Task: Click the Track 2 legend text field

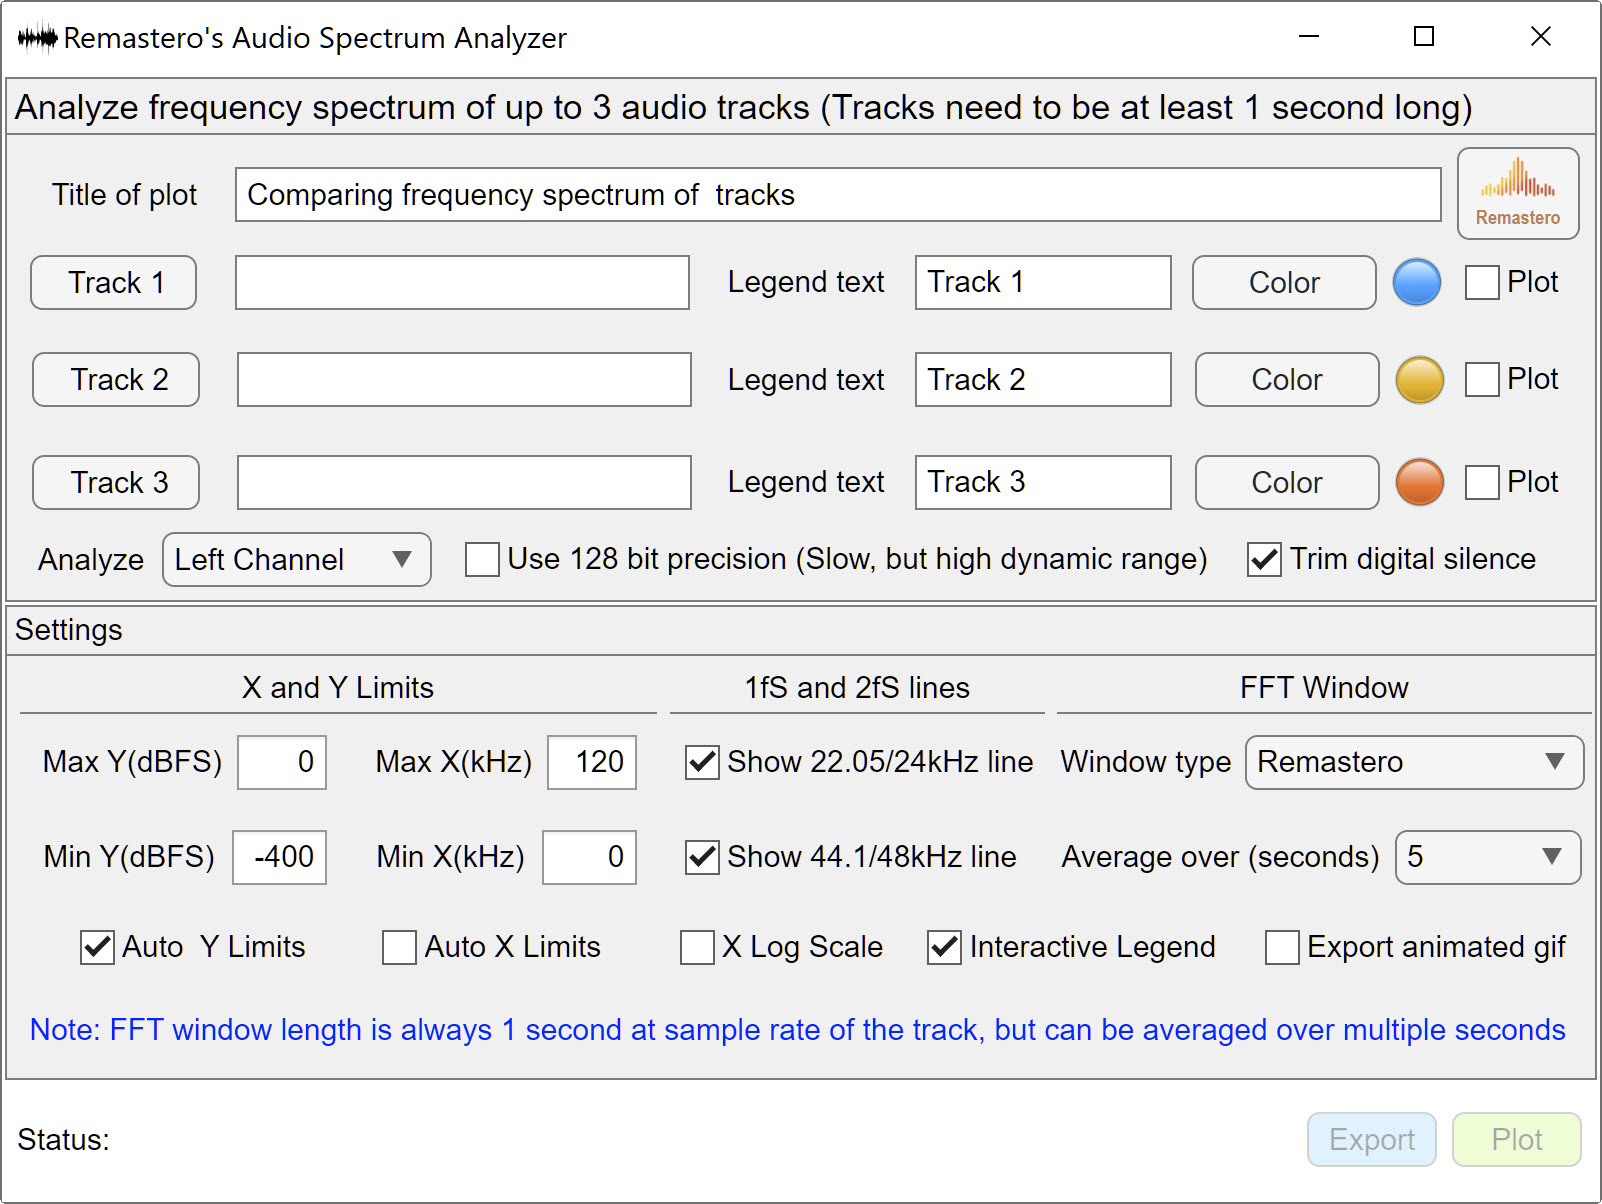Action: pos(1043,380)
